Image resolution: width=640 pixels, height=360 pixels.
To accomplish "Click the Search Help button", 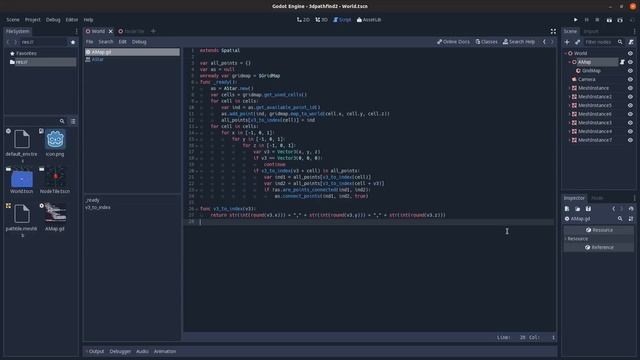I will 519,42.
